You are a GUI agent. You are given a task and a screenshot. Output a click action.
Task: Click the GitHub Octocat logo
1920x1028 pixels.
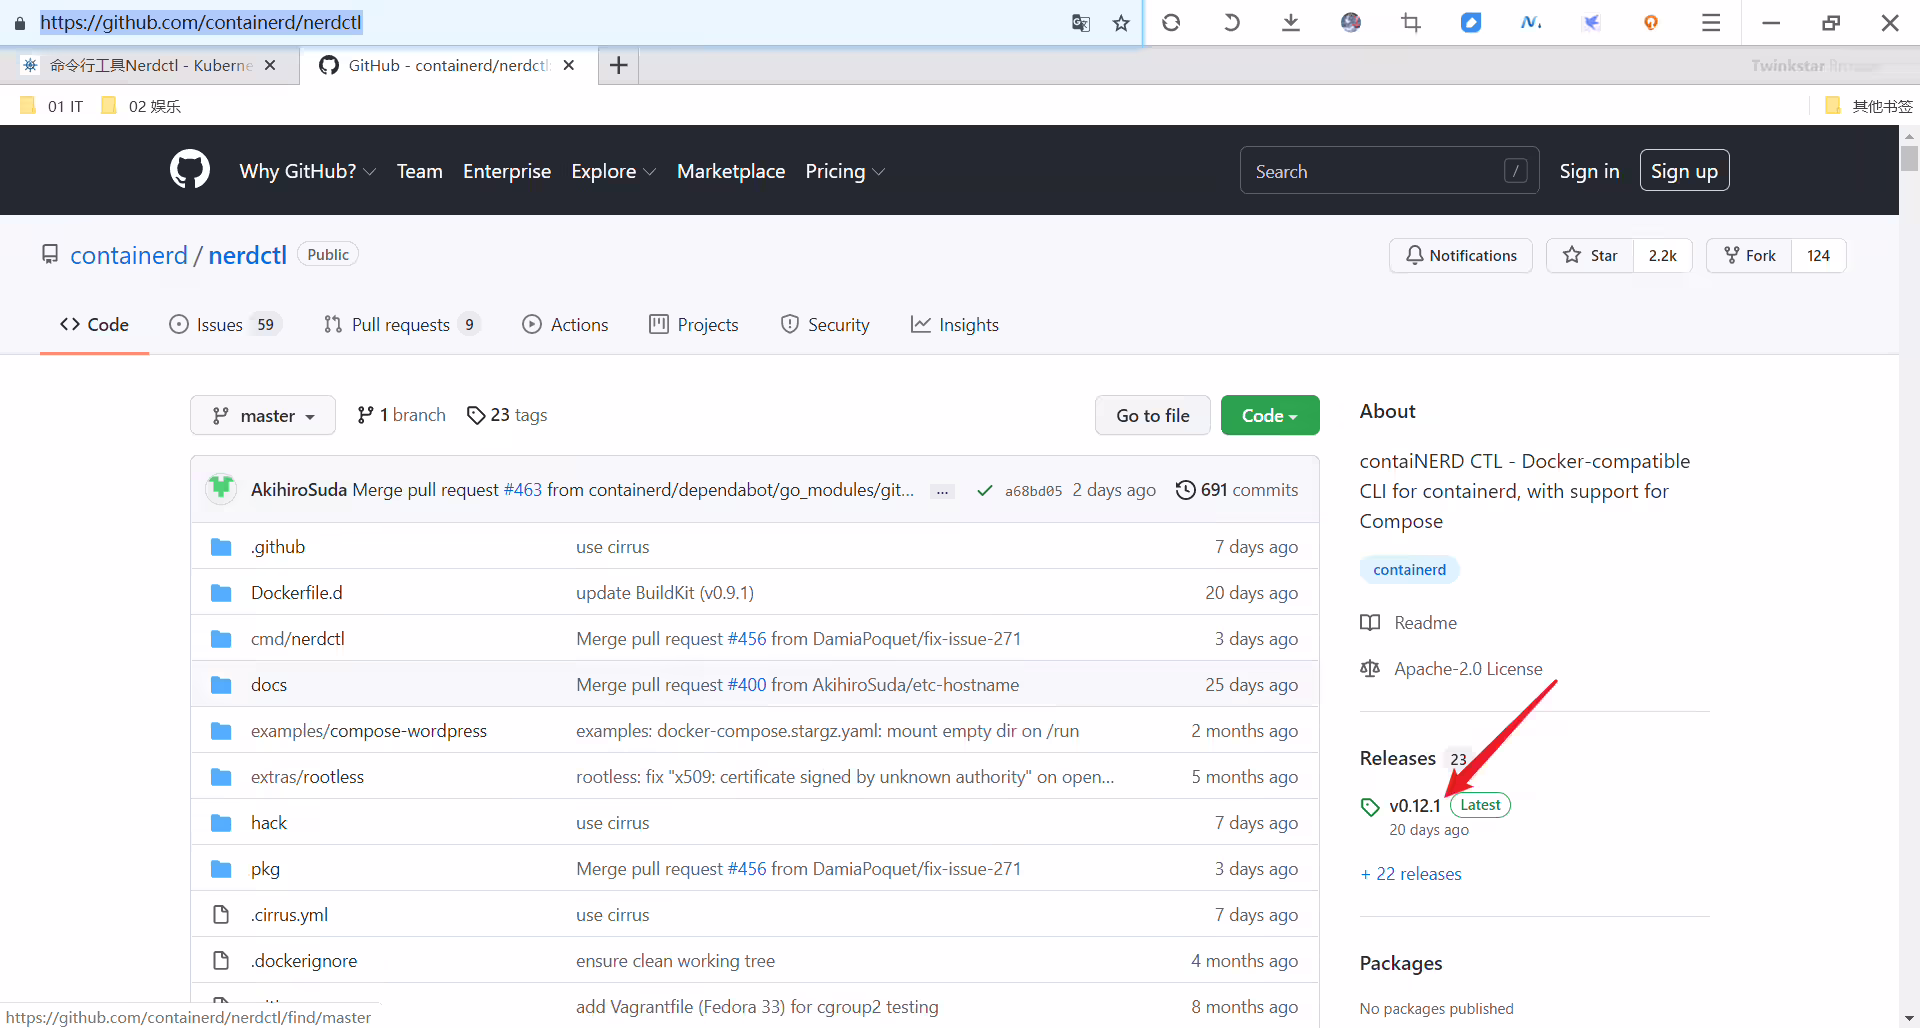[190, 170]
